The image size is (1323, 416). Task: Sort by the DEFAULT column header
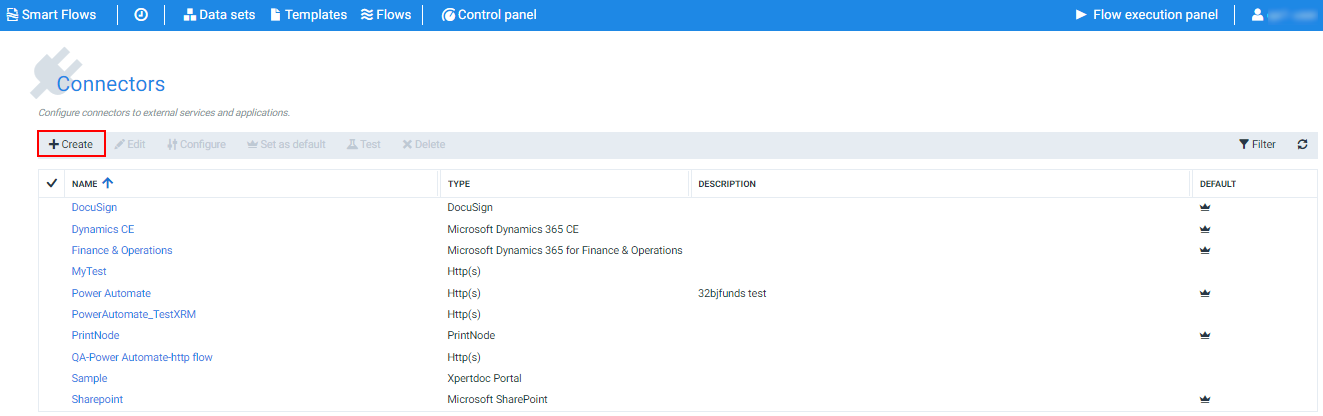pos(1218,184)
